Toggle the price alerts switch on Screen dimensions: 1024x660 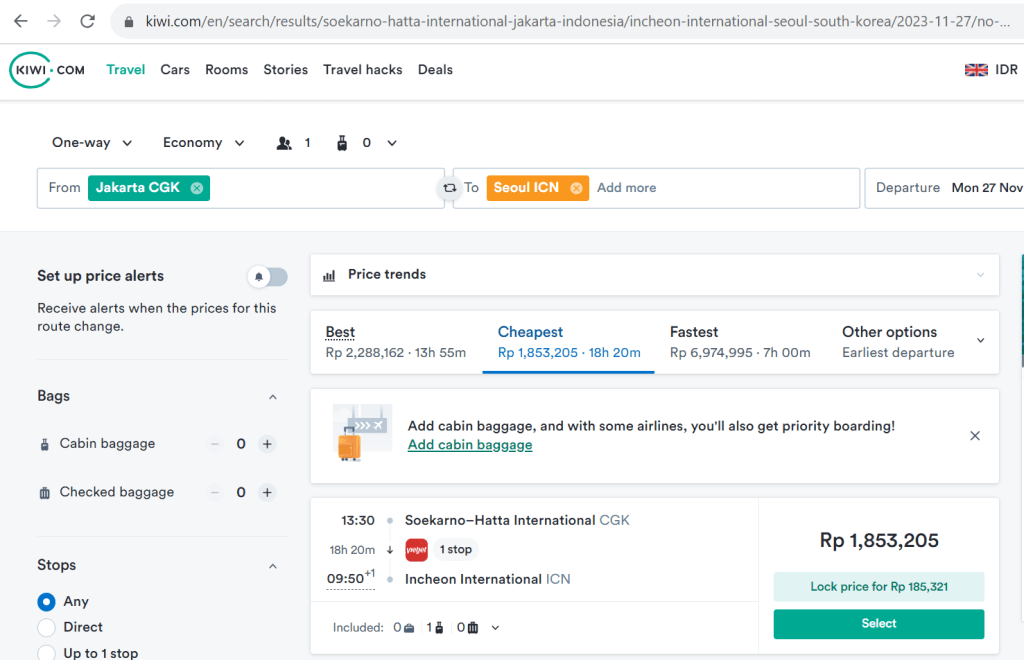(x=267, y=277)
